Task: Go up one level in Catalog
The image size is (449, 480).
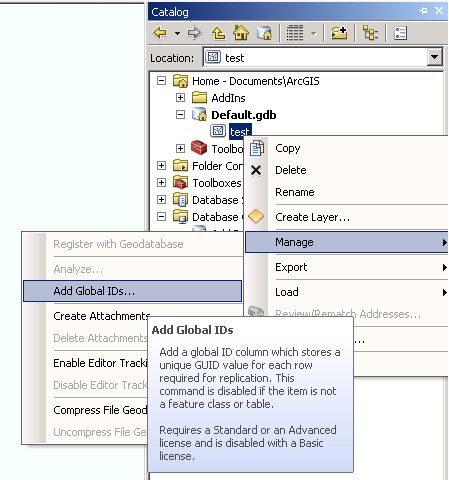Action: (218, 33)
